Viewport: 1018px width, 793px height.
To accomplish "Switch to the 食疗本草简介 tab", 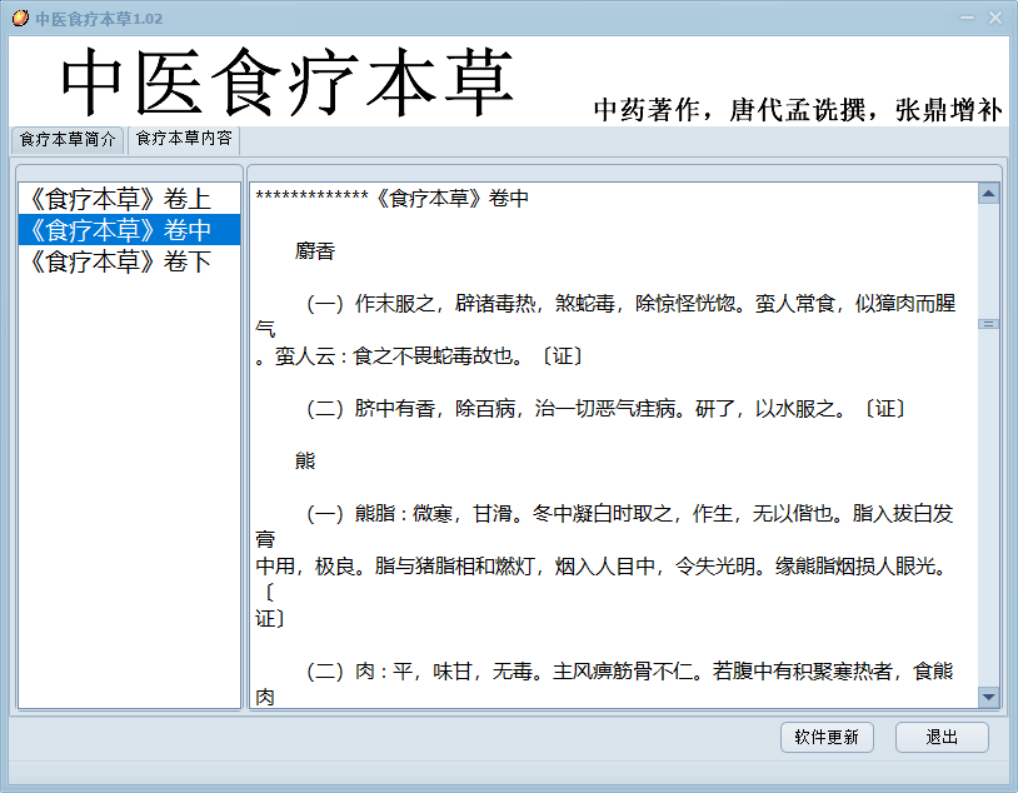I will [x=68, y=139].
